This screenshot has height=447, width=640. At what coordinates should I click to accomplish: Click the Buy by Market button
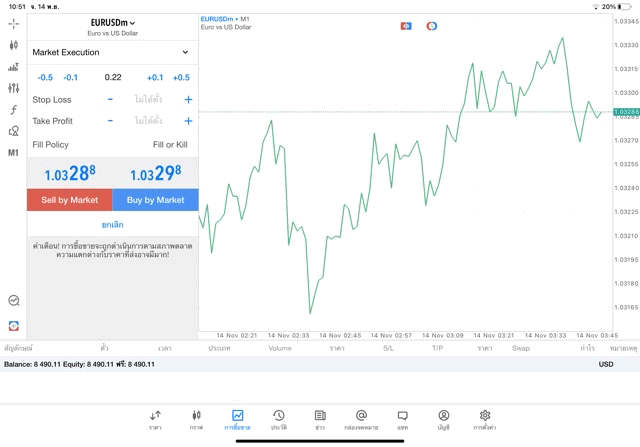click(x=156, y=200)
